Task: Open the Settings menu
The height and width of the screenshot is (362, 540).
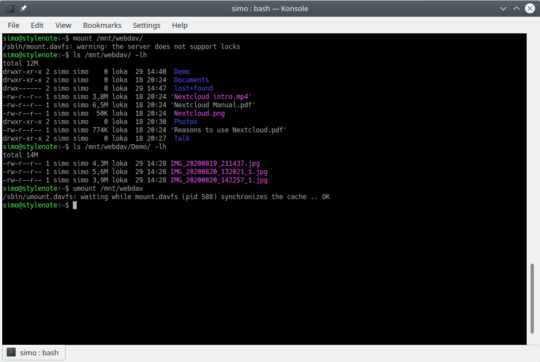Action: 146,25
